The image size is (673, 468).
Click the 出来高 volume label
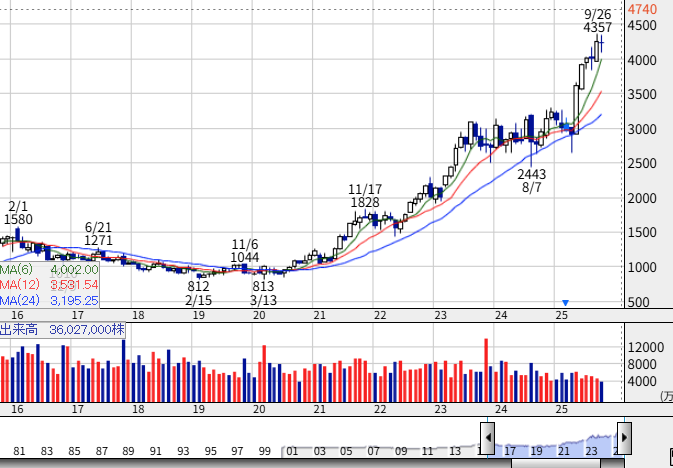[x=18, y=328]
